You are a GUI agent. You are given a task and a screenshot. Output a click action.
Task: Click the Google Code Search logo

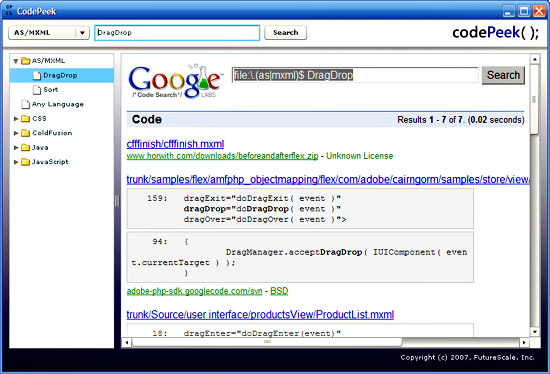pos(175,81)
